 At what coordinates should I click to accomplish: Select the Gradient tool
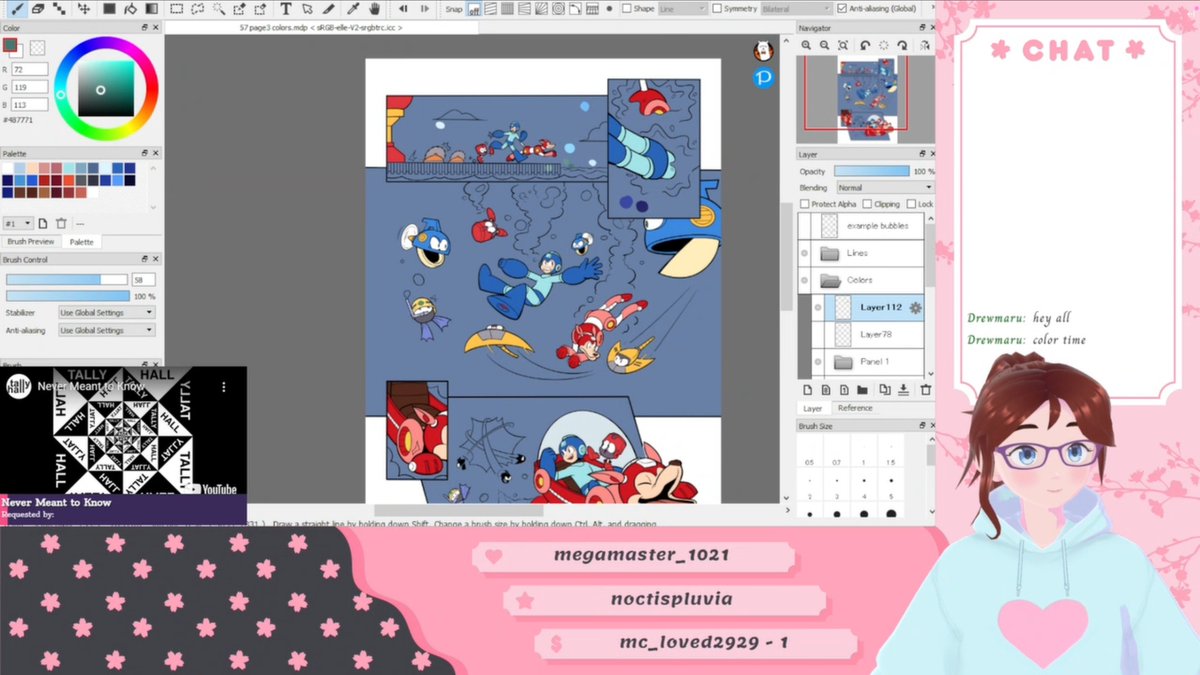pos(151,8)
